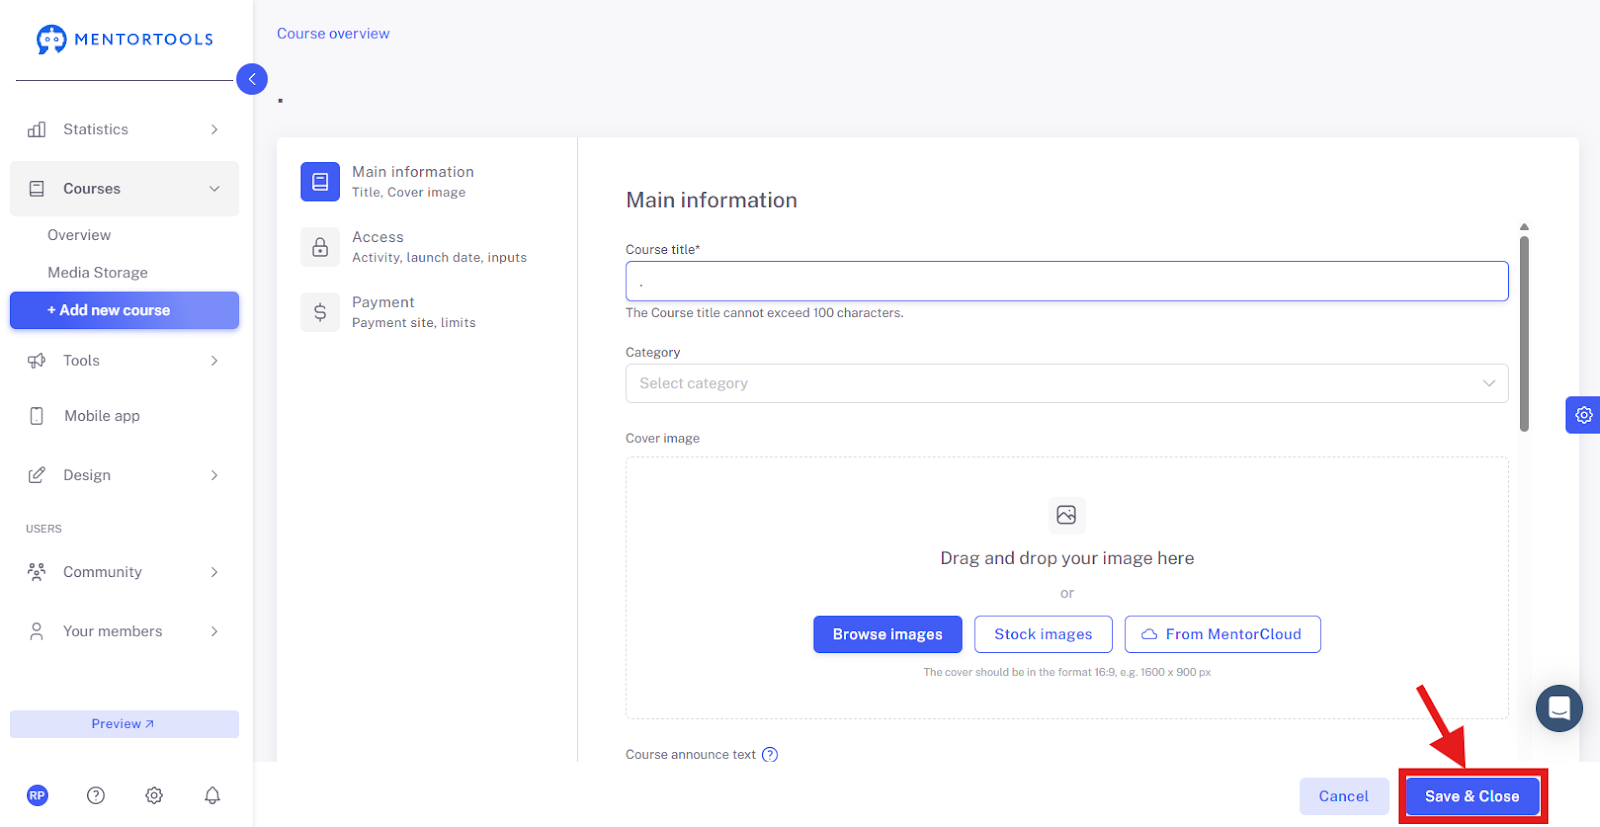Open help via the question mark icon
Viewport: 1600px width, 827px height.
96,795
